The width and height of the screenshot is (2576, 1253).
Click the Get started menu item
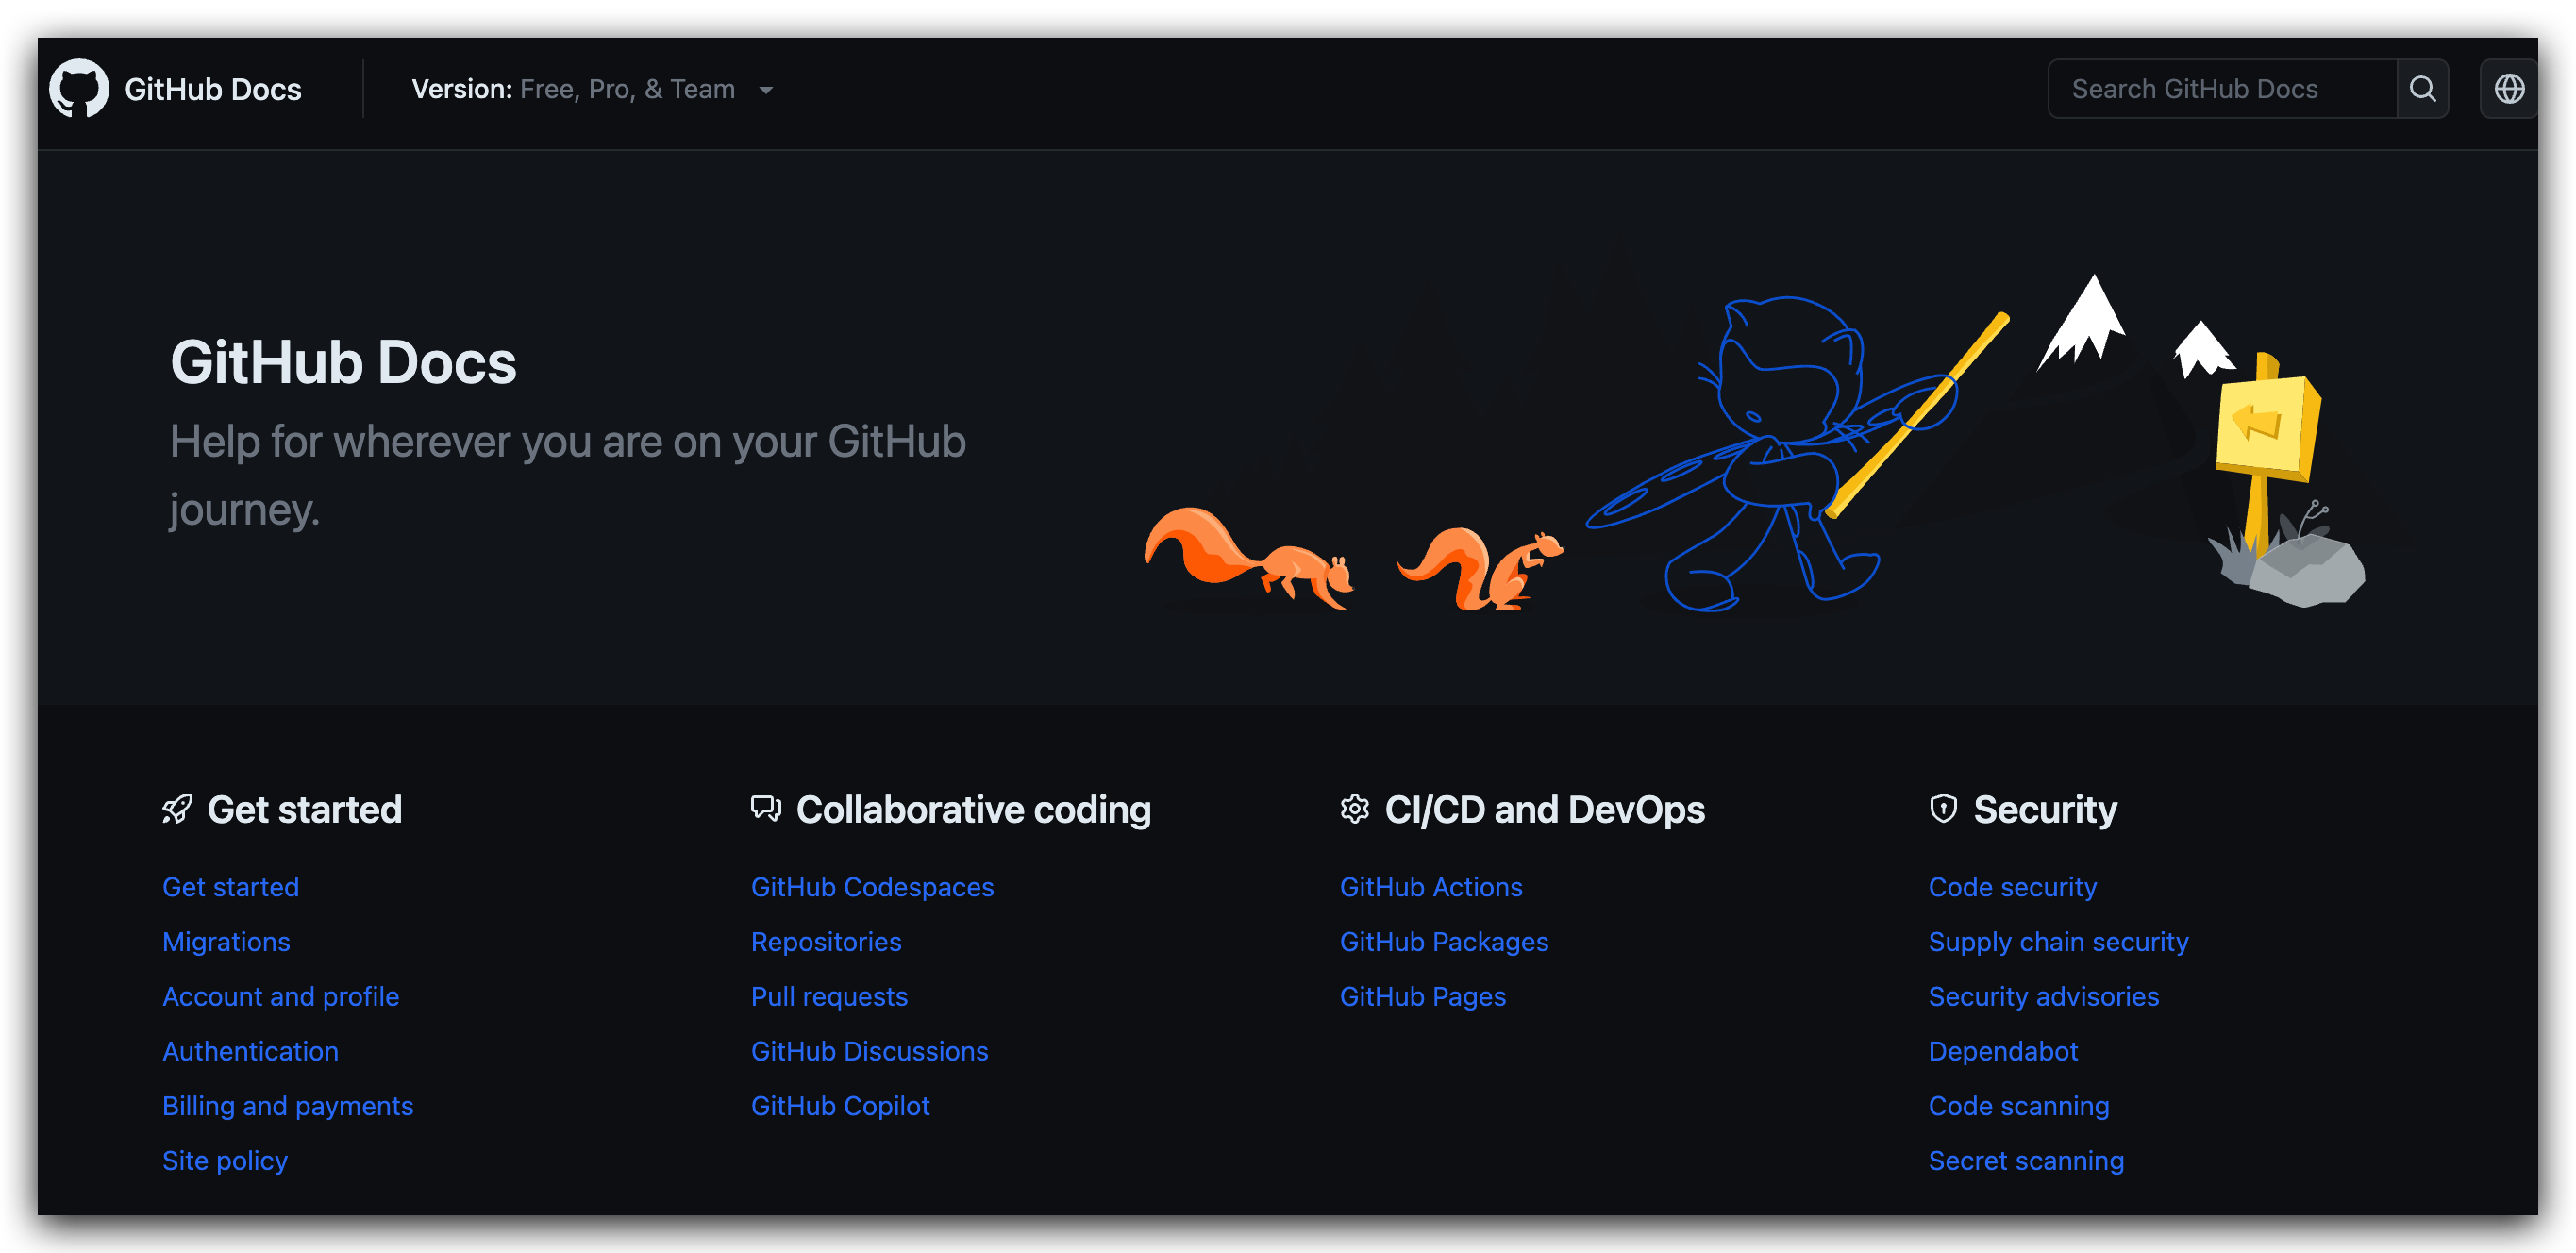230,887
